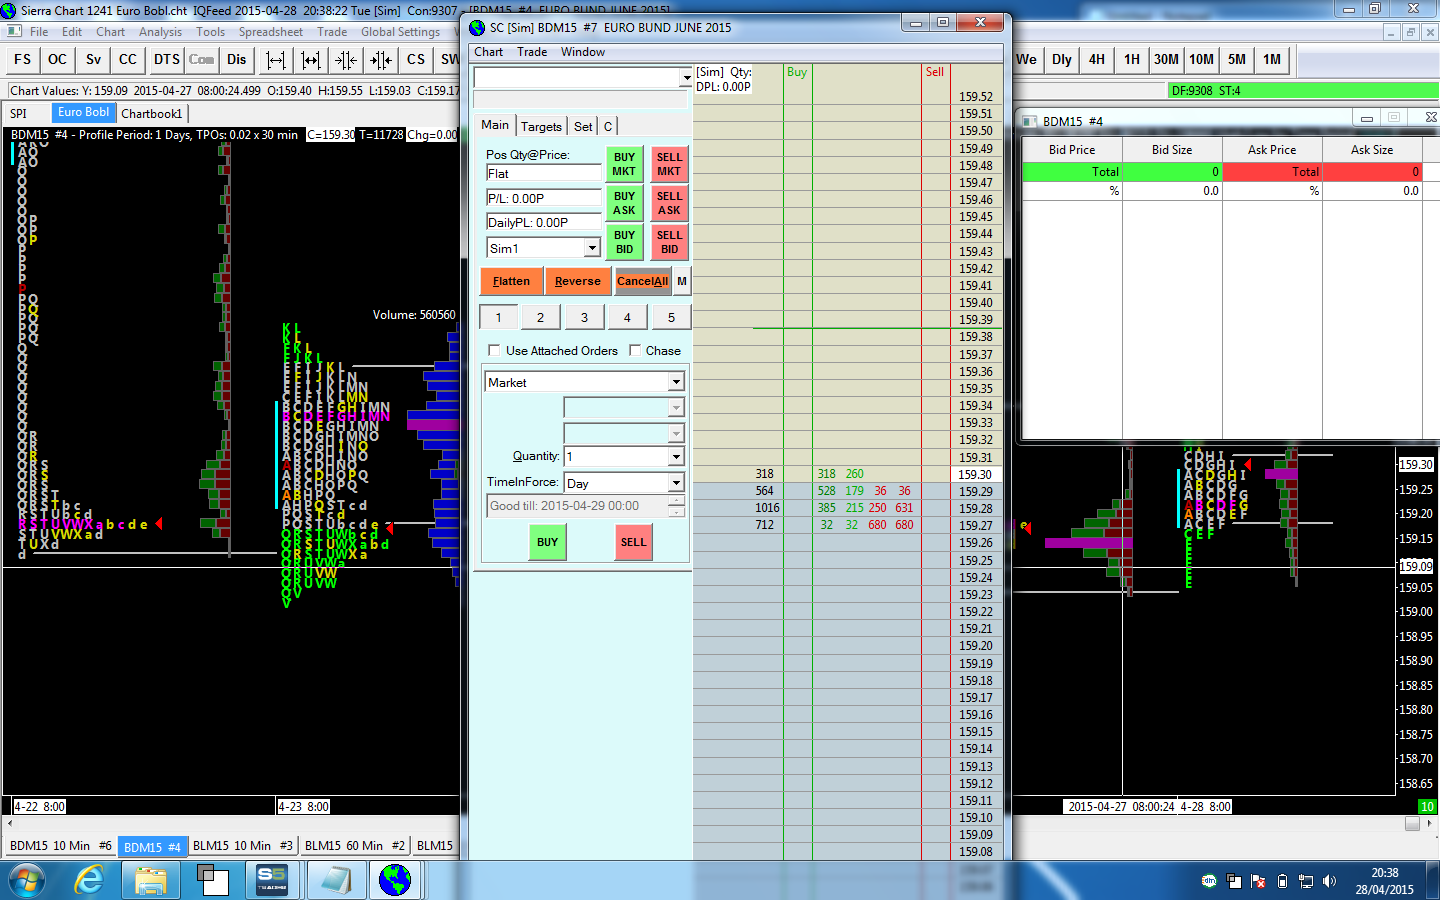Click the CancelAll button
The width and height of the screenshot is (1440, 900).
[643, 281]
